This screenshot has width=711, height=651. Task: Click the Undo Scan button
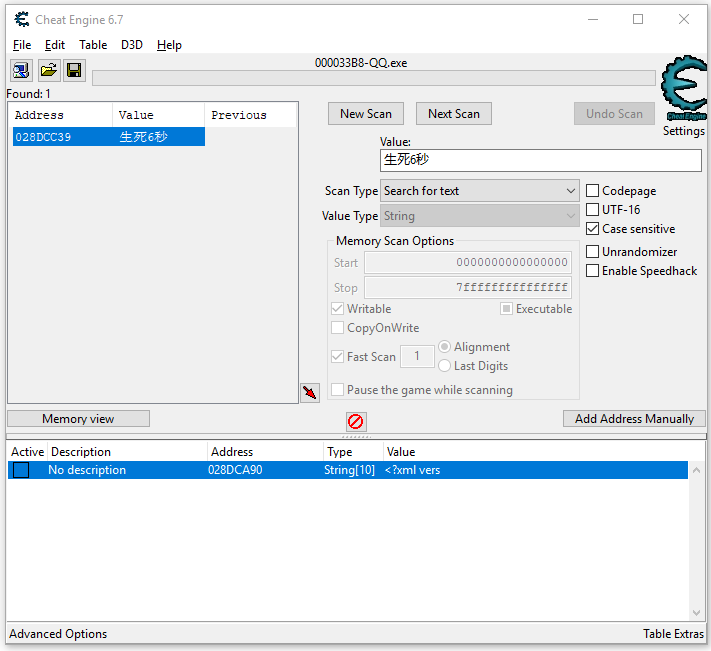614,114
